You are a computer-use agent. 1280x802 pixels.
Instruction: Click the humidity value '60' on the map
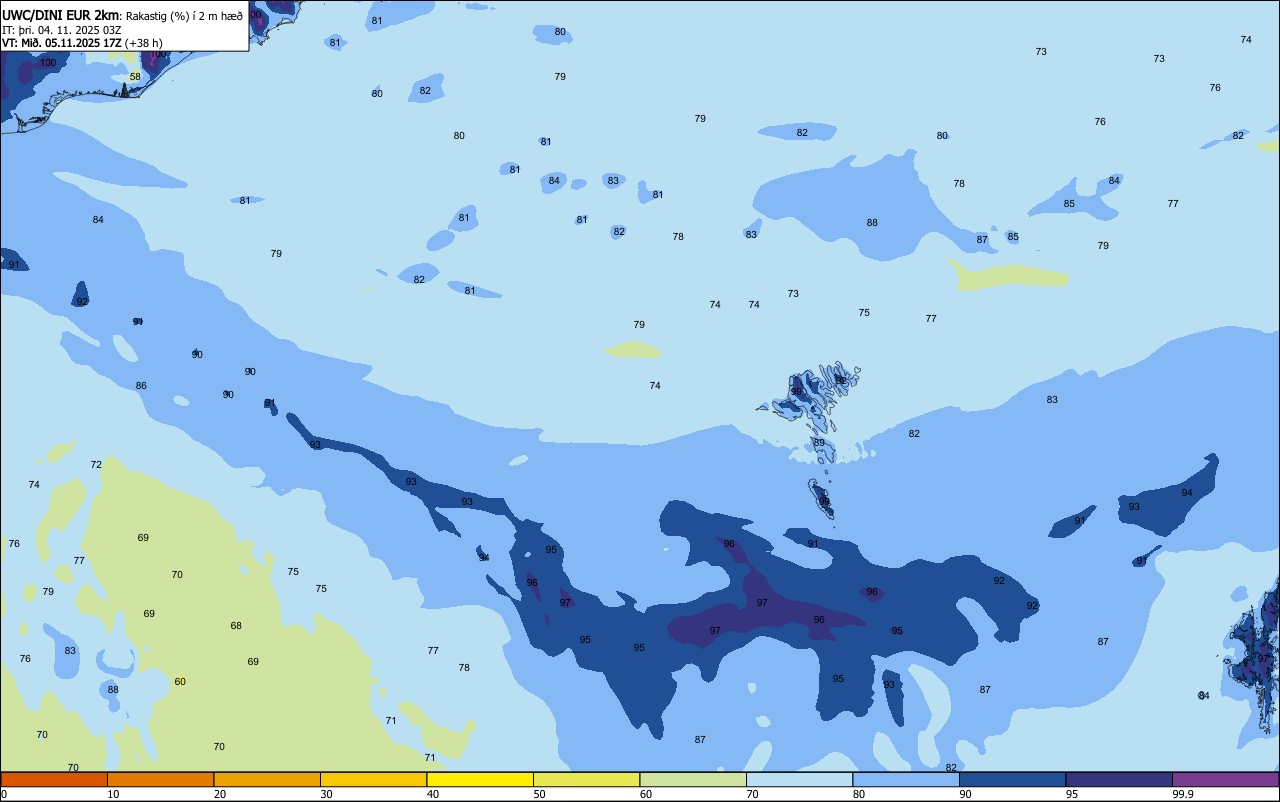click(x=180, y=682)
